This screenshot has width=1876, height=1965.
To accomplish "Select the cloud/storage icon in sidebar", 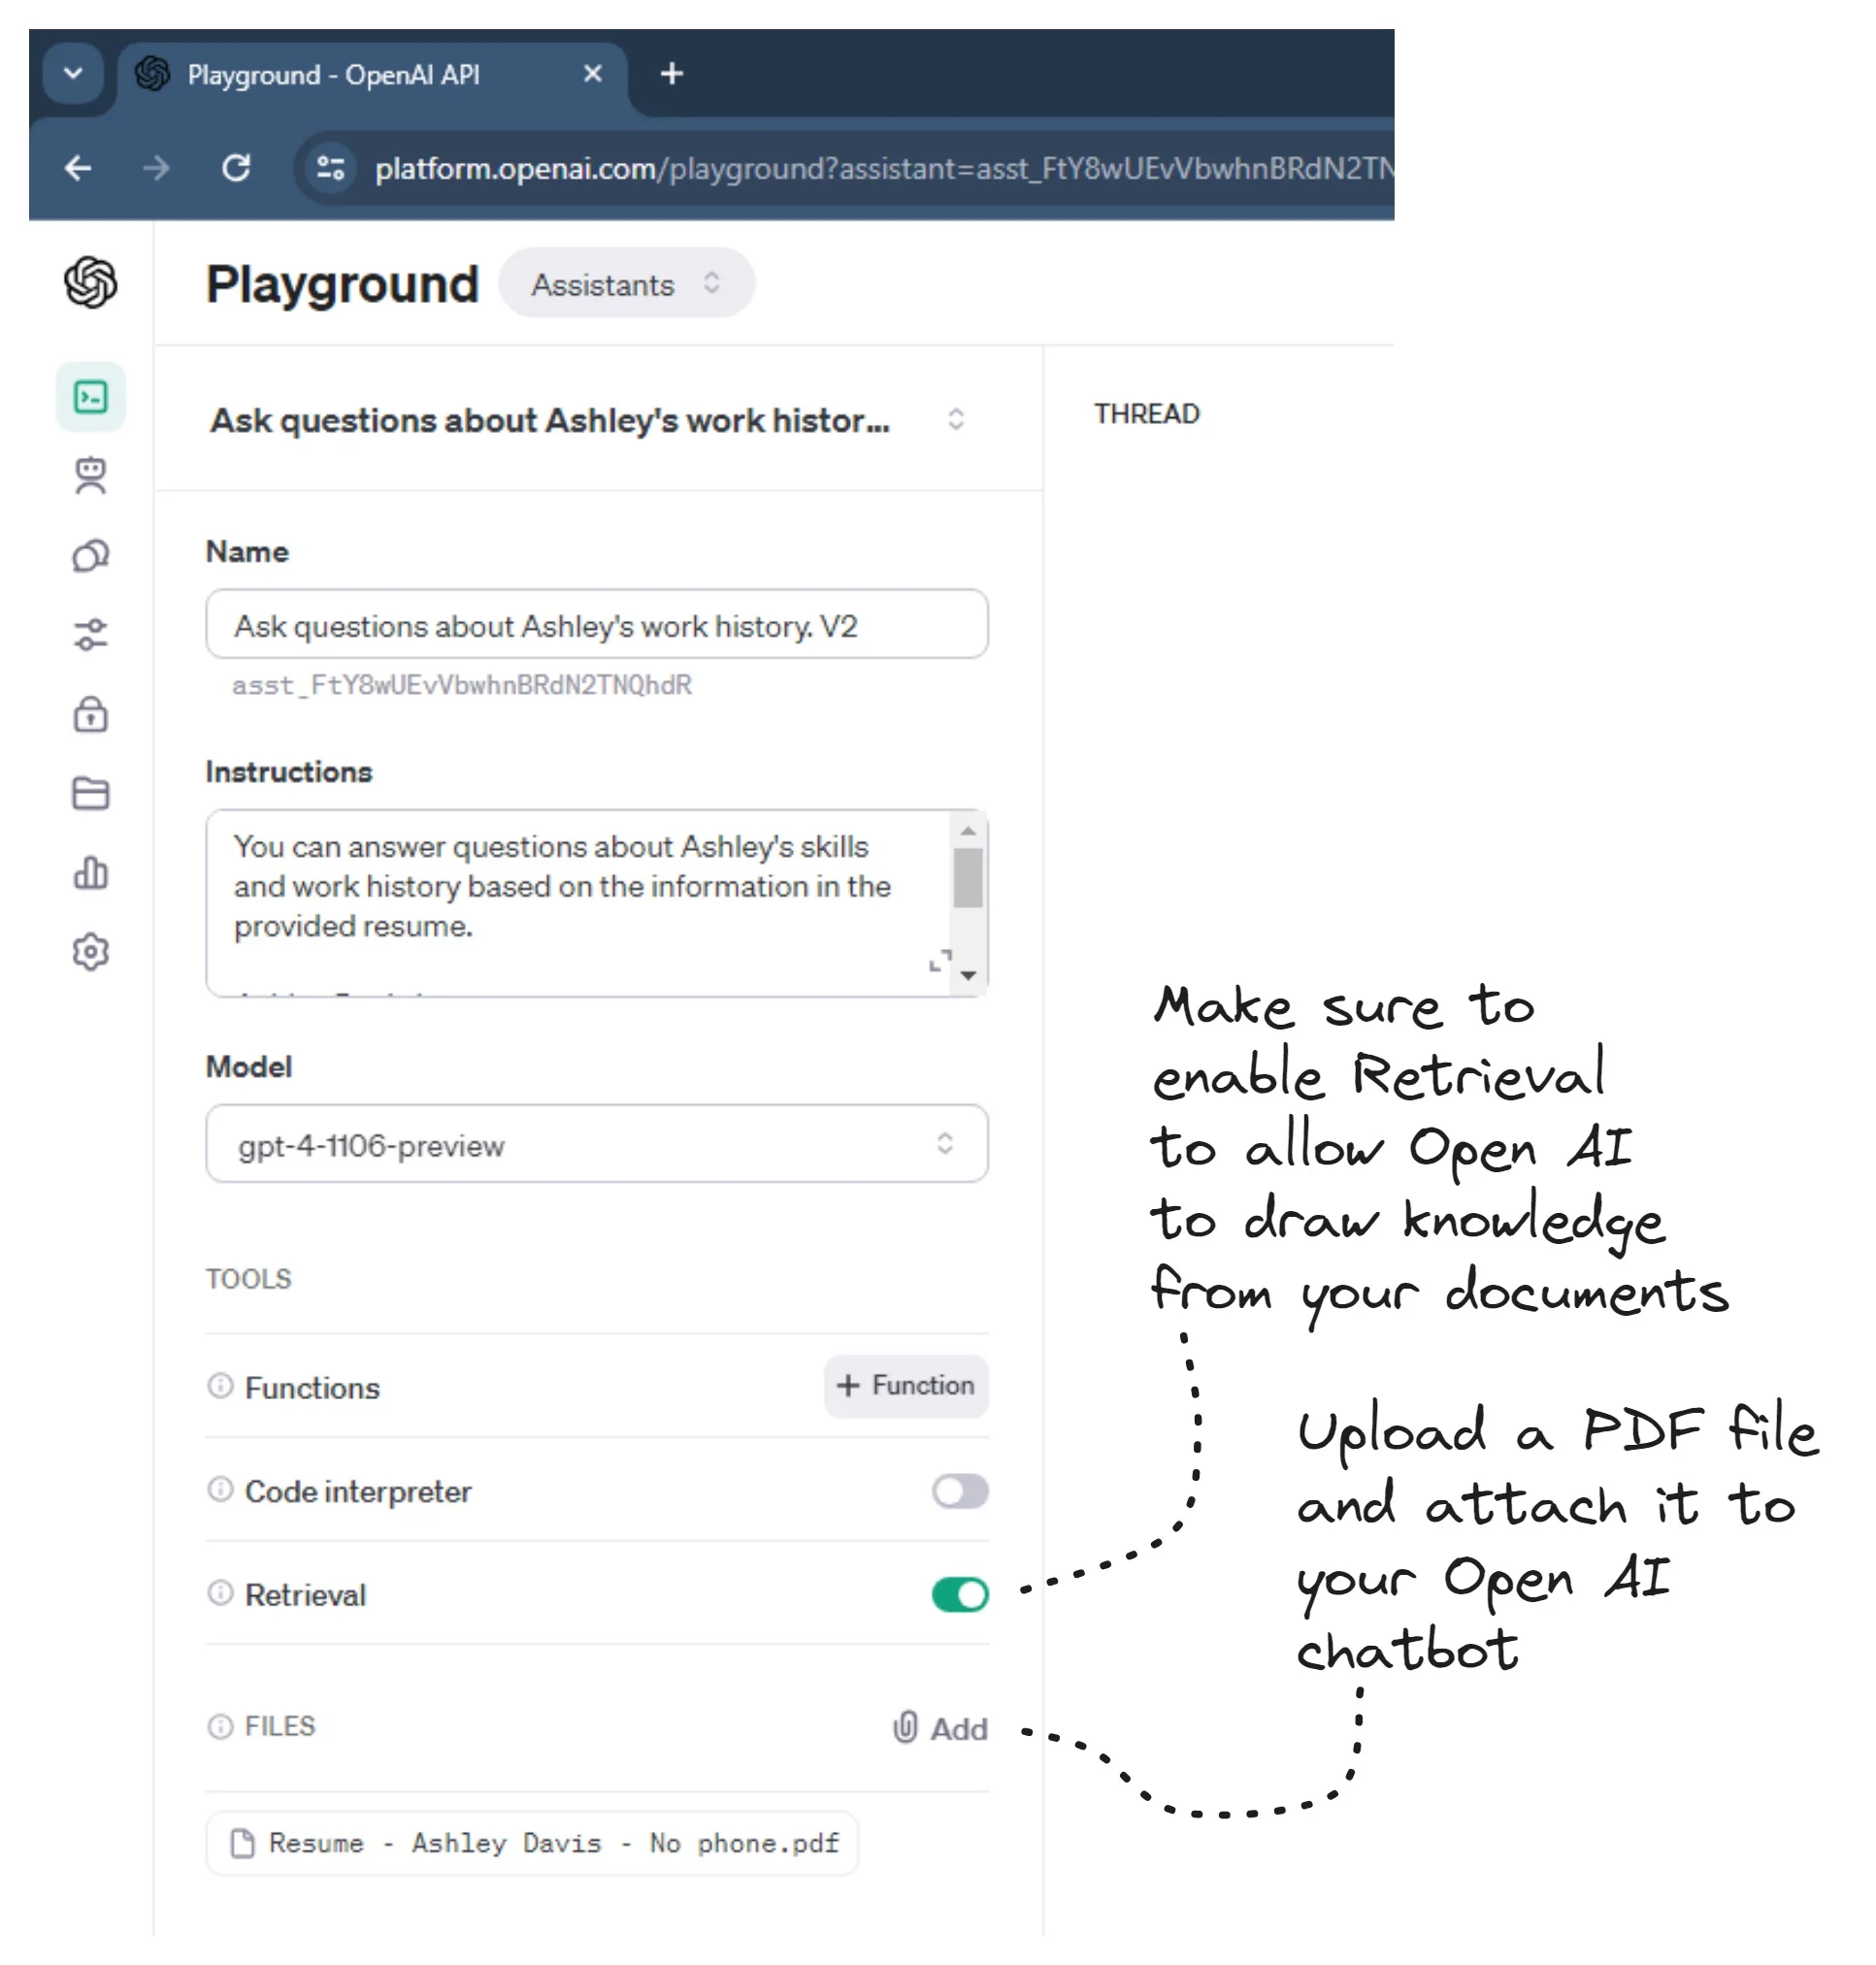I will (x=93, y=795).
